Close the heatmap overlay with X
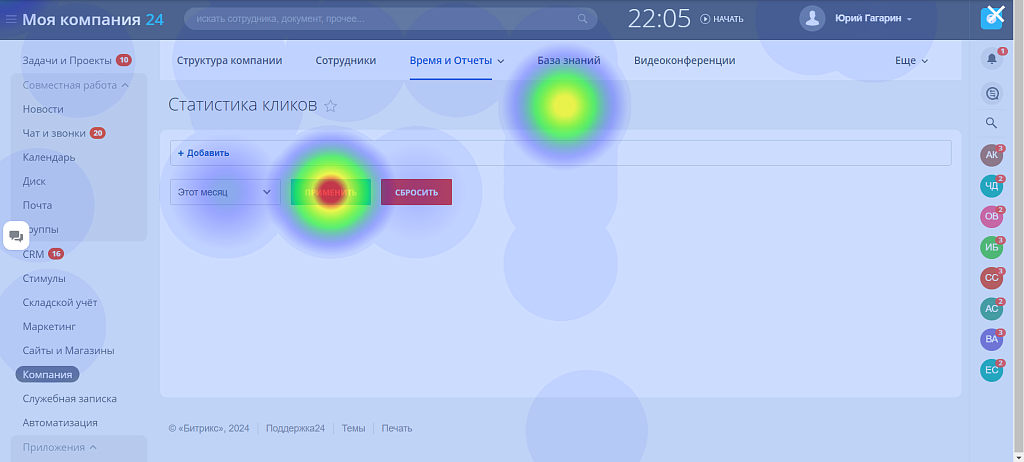 (x=995, y=14)
